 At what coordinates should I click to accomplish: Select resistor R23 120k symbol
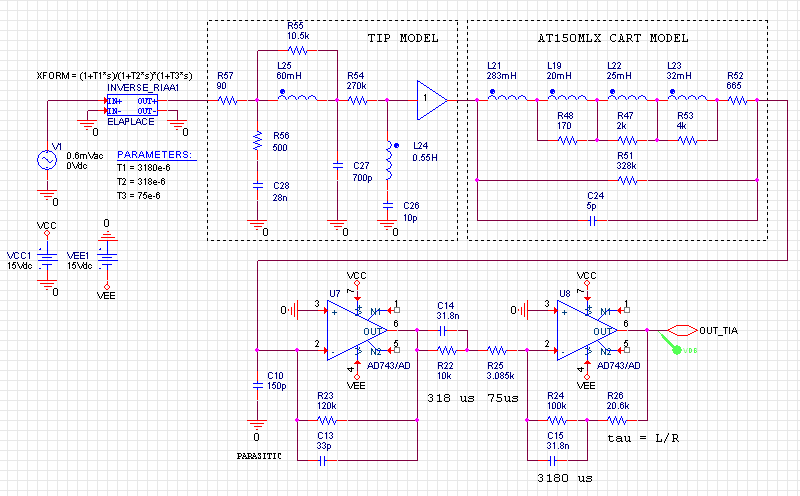327,420
